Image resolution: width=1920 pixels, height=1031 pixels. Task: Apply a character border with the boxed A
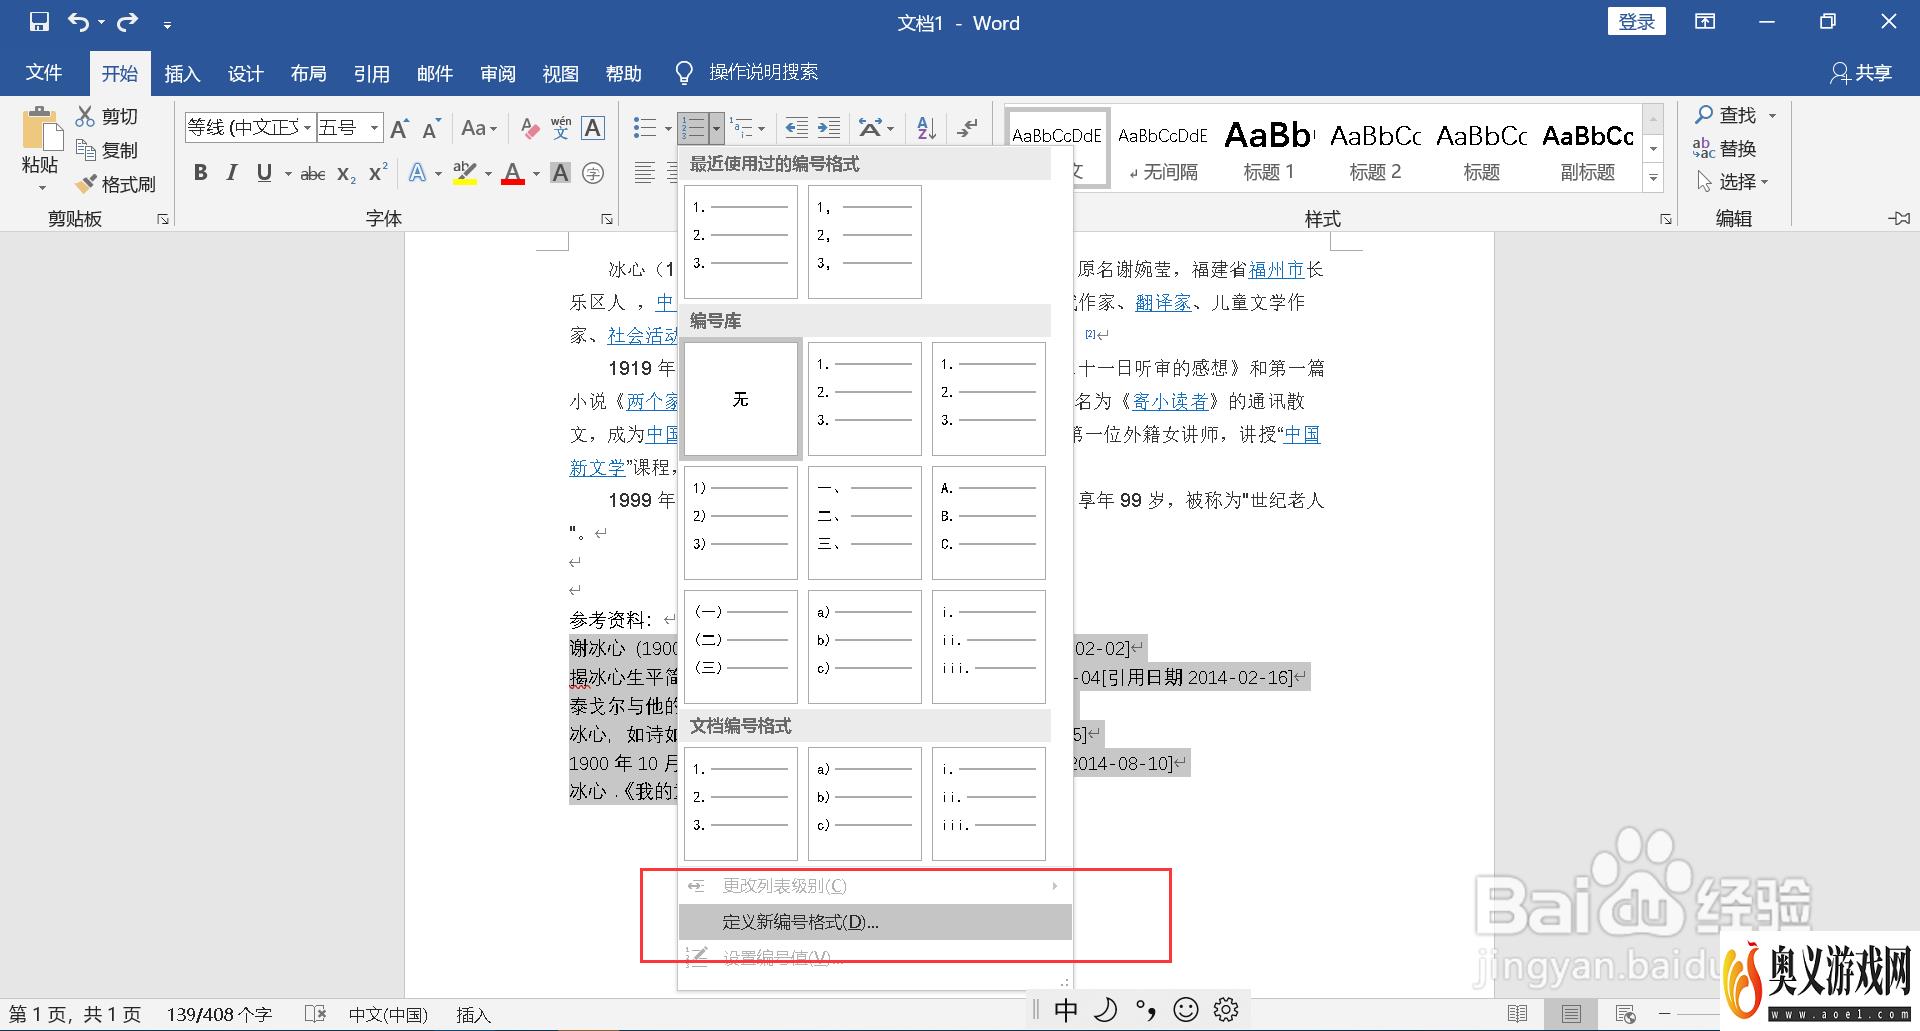[x=593, y=128]
